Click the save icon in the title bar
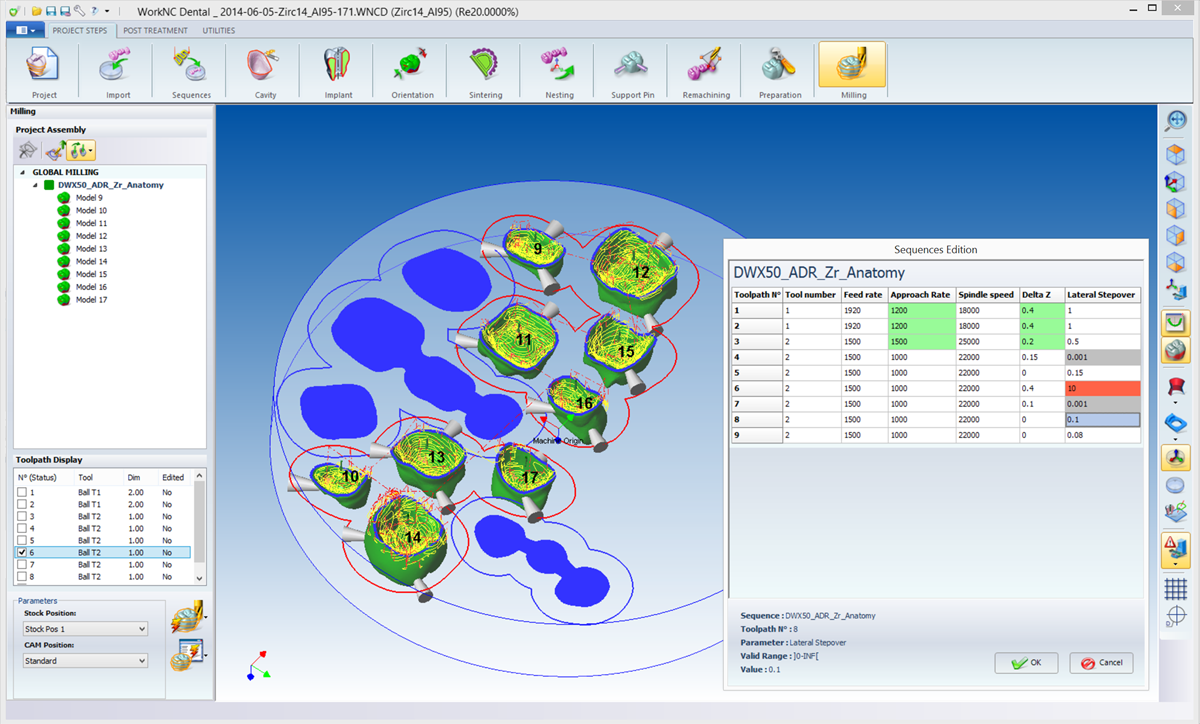The image size is (1200, 724). click(x=51, y=10)
